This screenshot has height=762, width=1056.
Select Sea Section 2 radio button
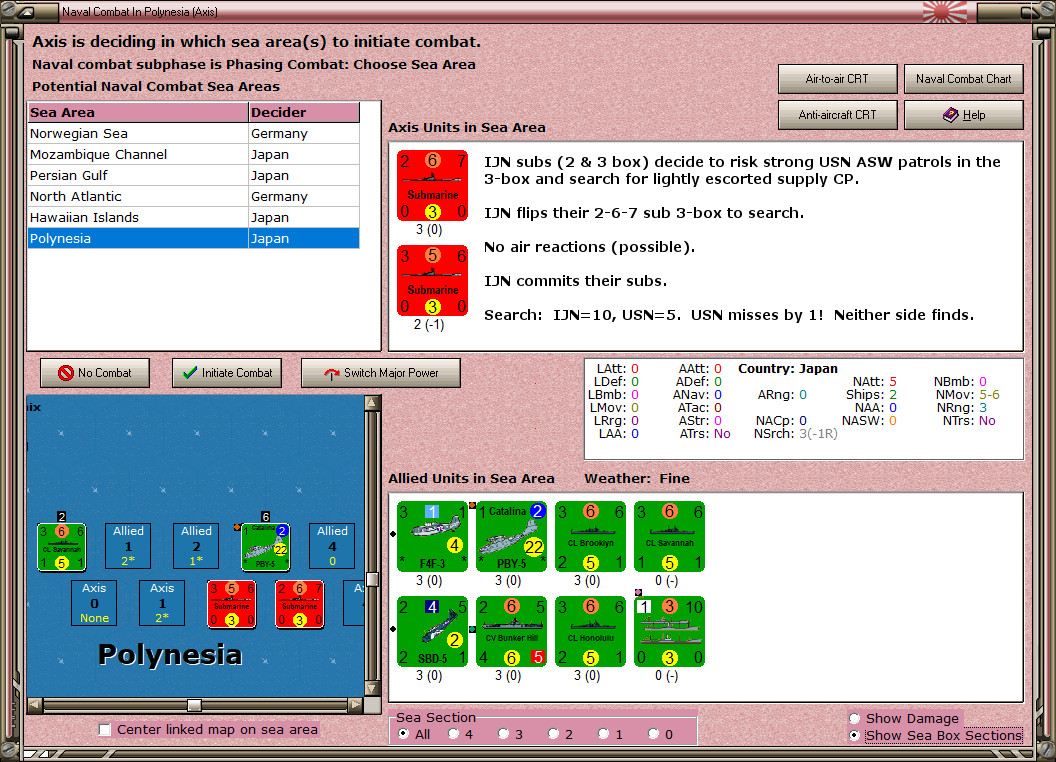click(553, 734)
